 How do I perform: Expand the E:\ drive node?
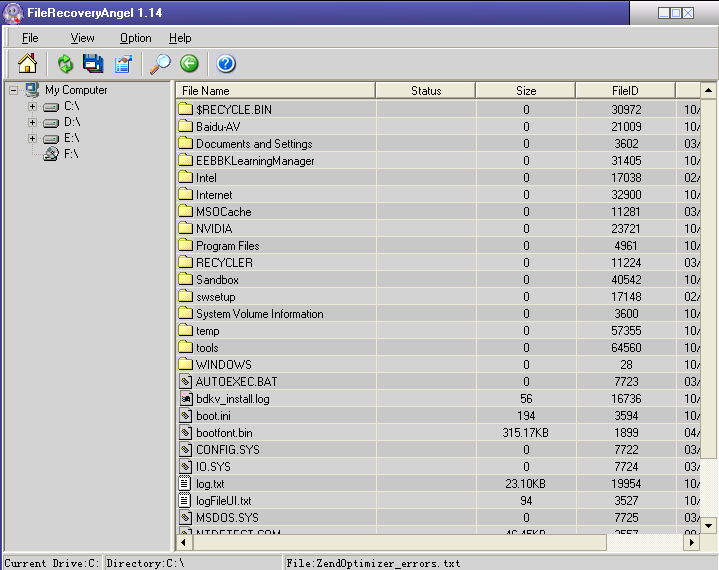click(32, 138)
